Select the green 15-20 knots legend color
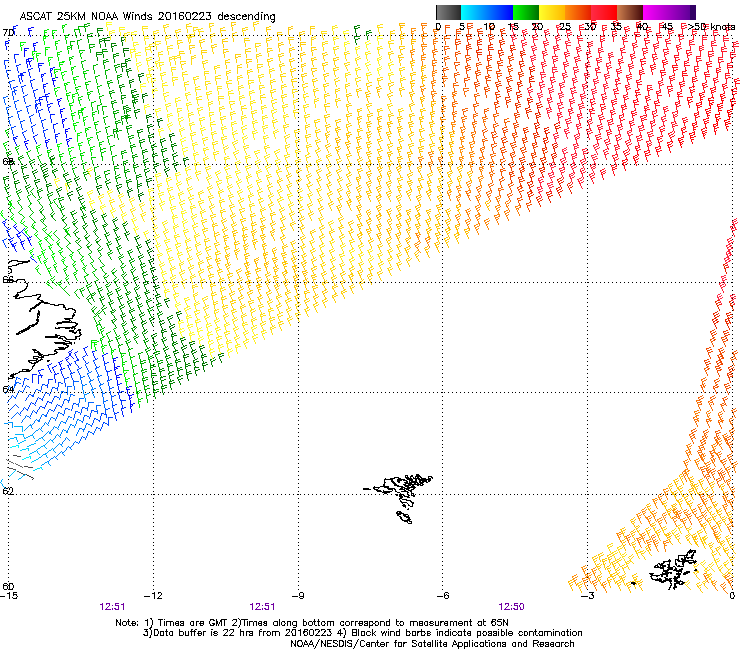The height and width of the screenshot is (650, 740). 526,12
